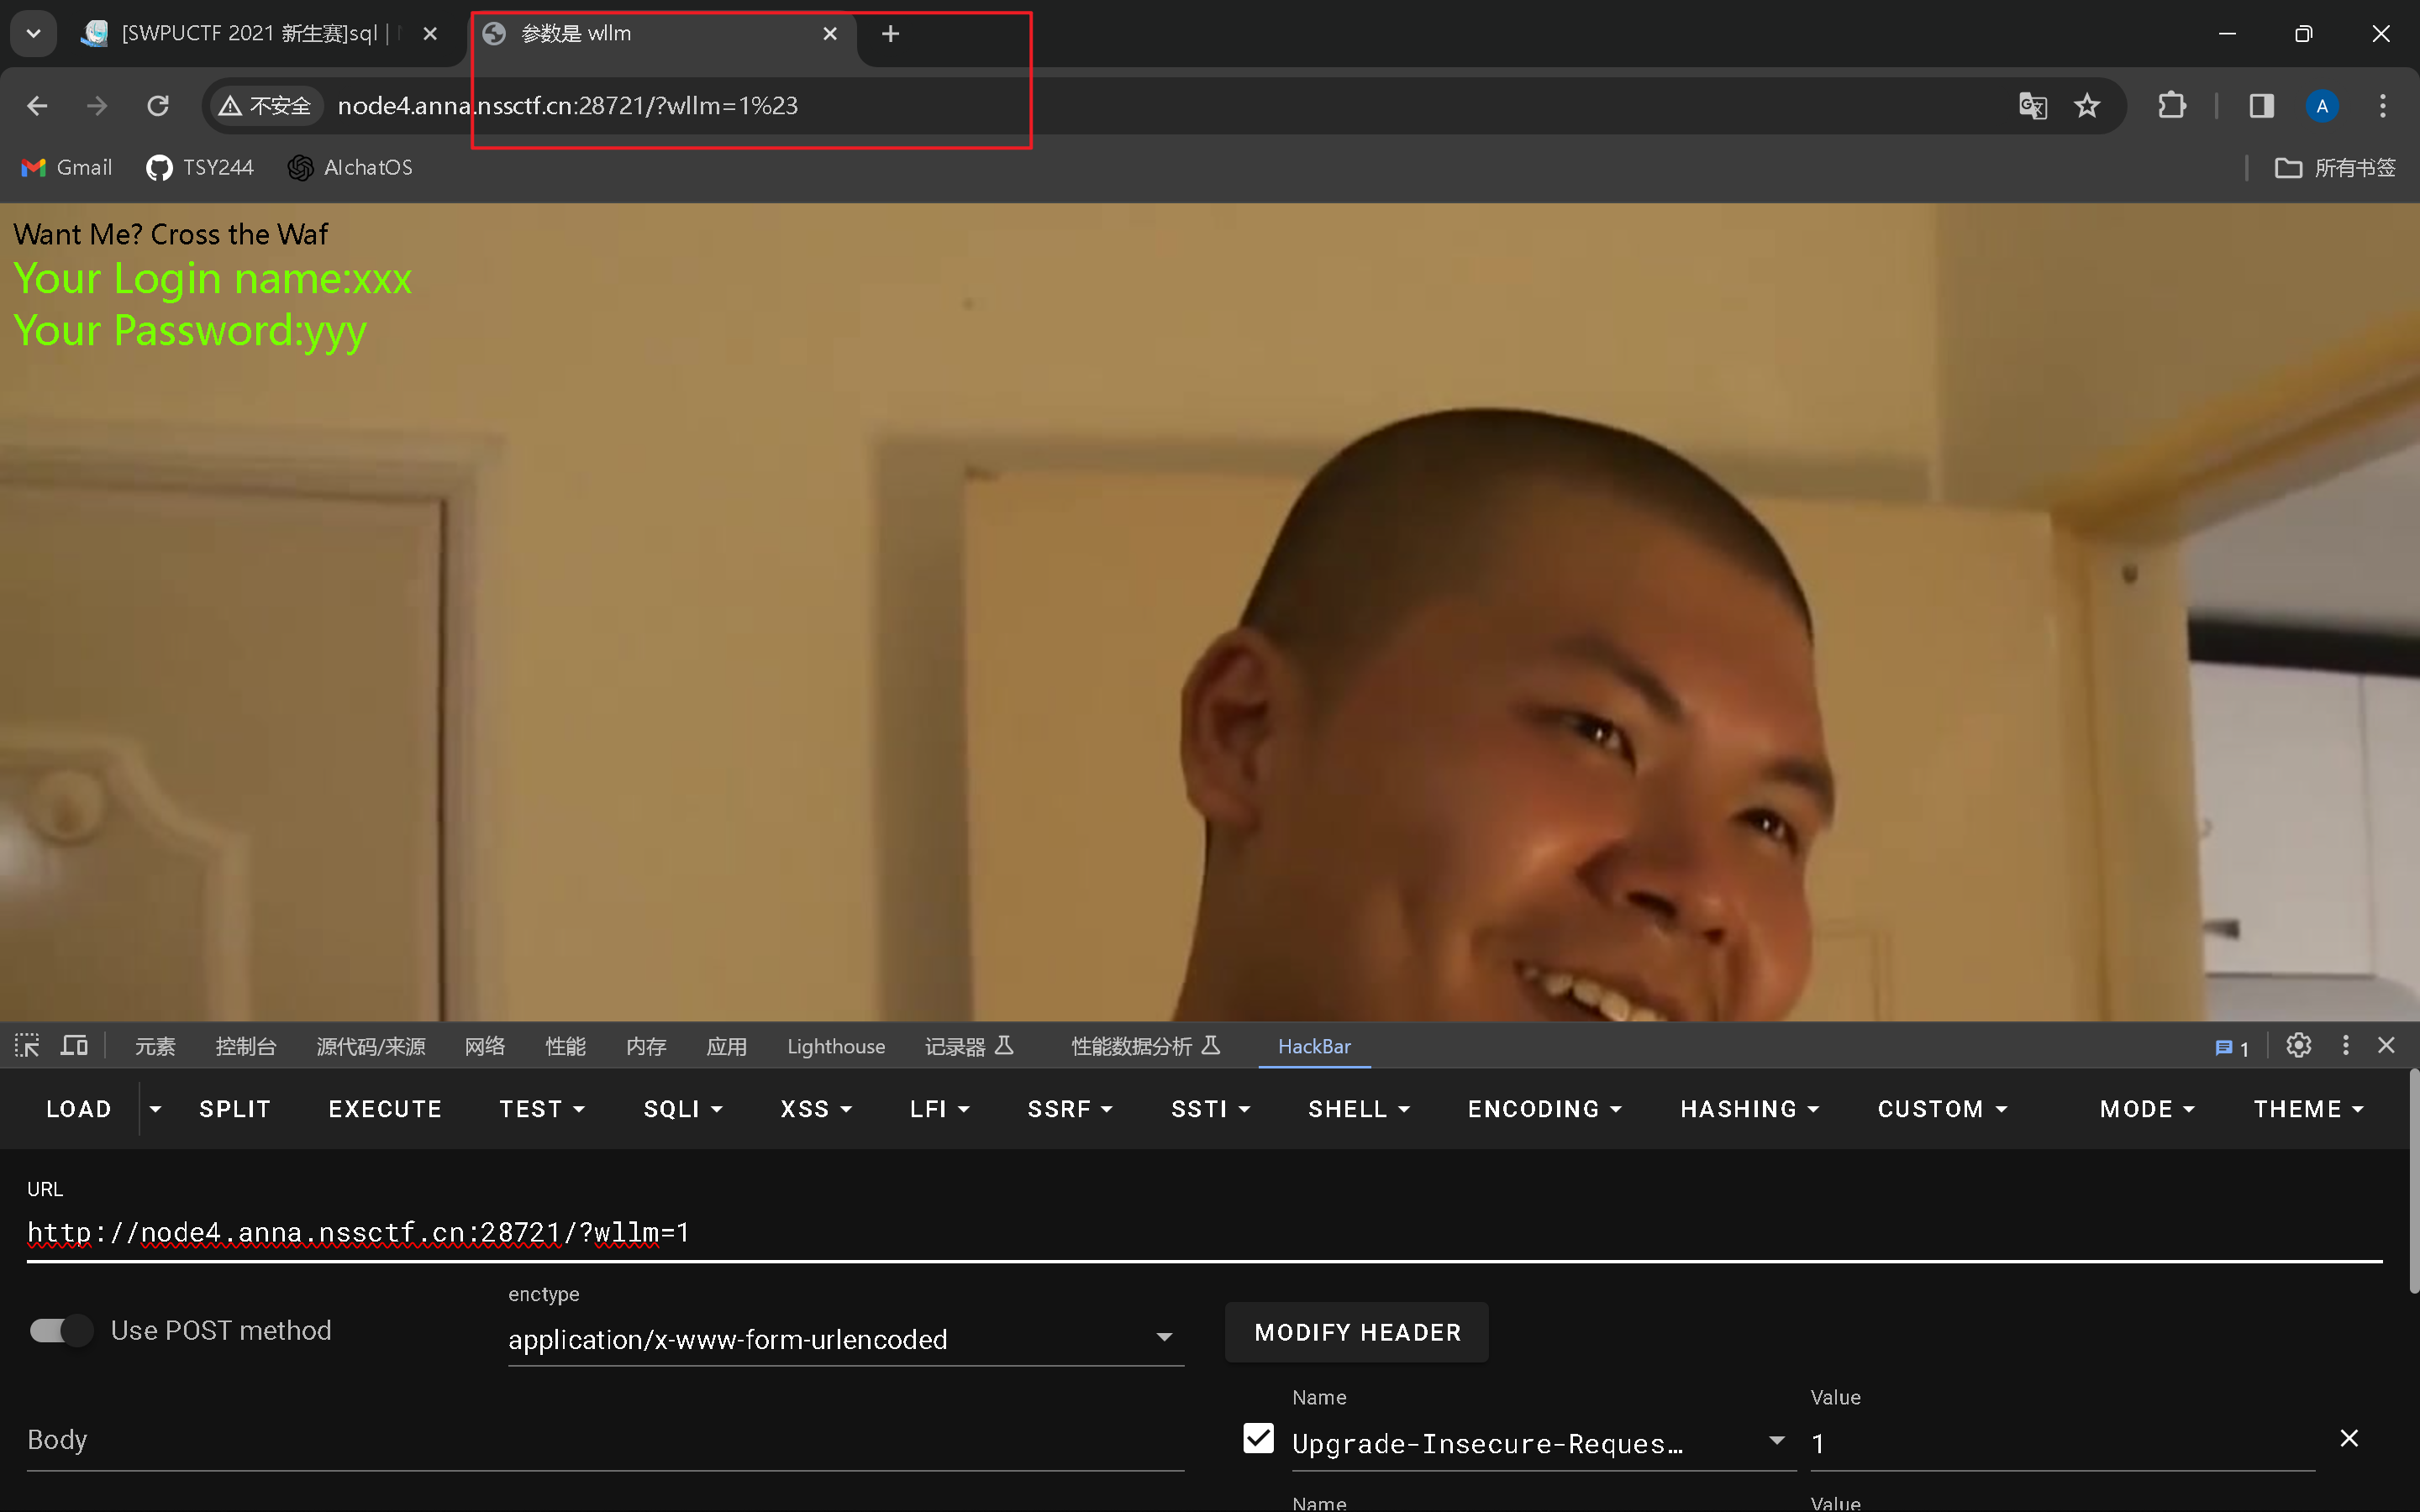Image resolution: width=2420 pixels, height=1512 pixels.
Task: Switch to the 控制台 console tab
Action: pyautogui.click(x=245, y=1047)
